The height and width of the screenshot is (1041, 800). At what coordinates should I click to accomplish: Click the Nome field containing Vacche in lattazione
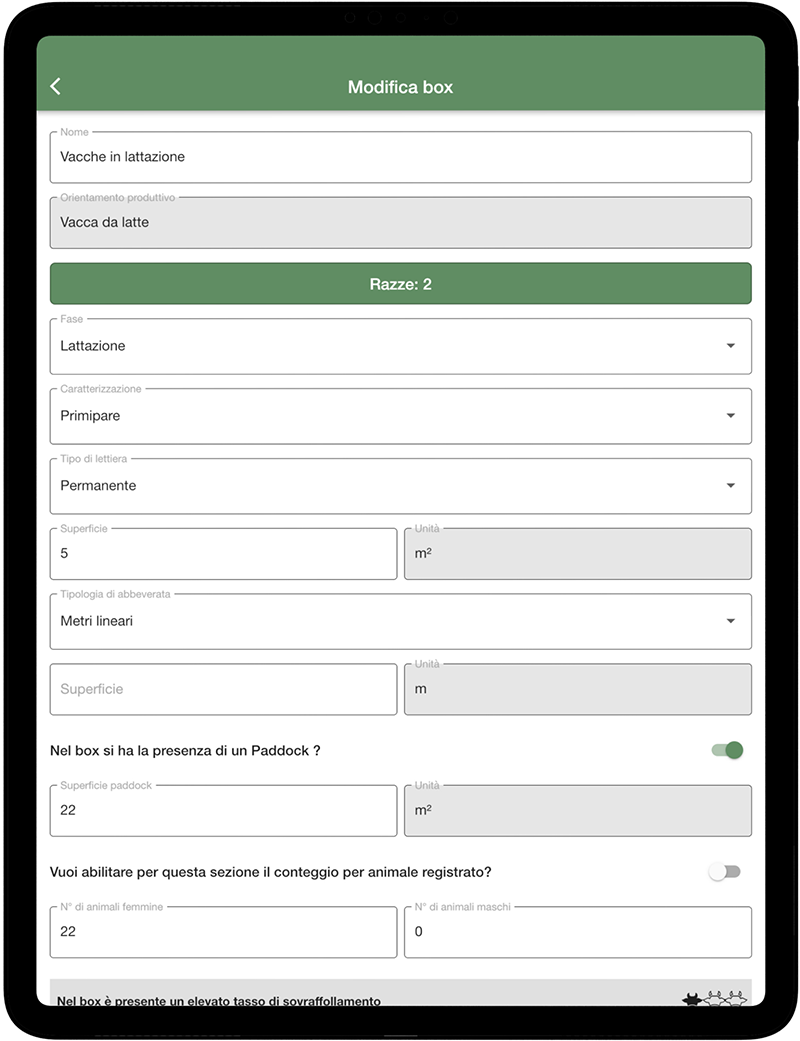400,156
